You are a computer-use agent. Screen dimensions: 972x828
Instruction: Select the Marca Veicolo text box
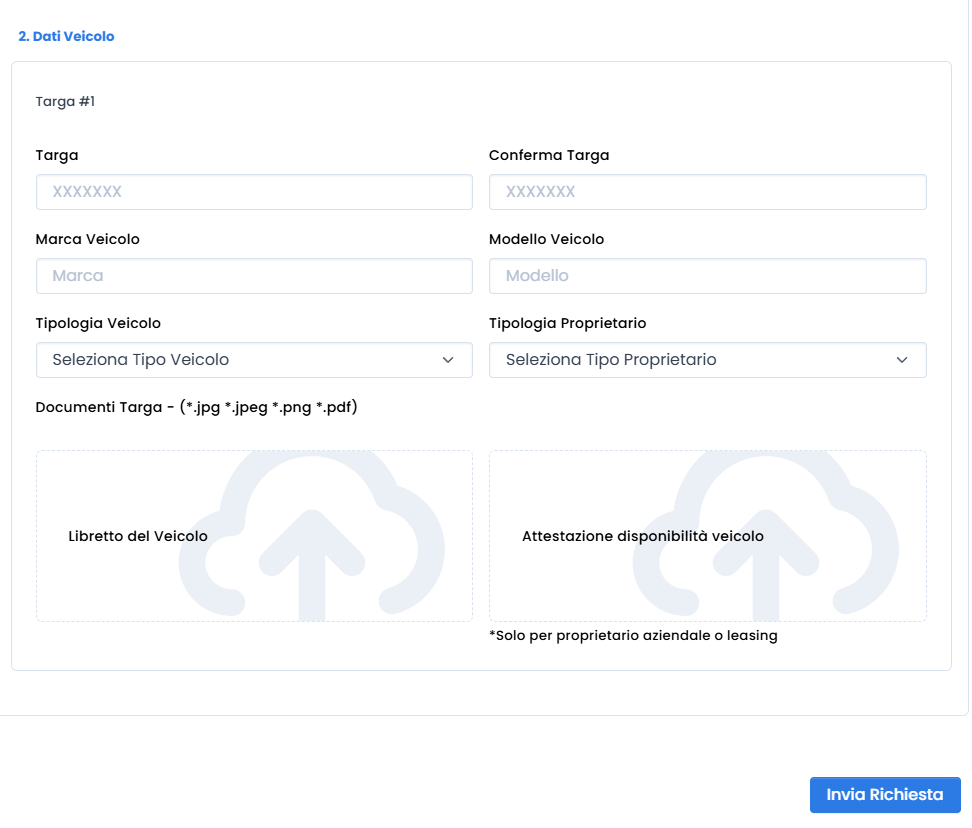pos(254,276)
